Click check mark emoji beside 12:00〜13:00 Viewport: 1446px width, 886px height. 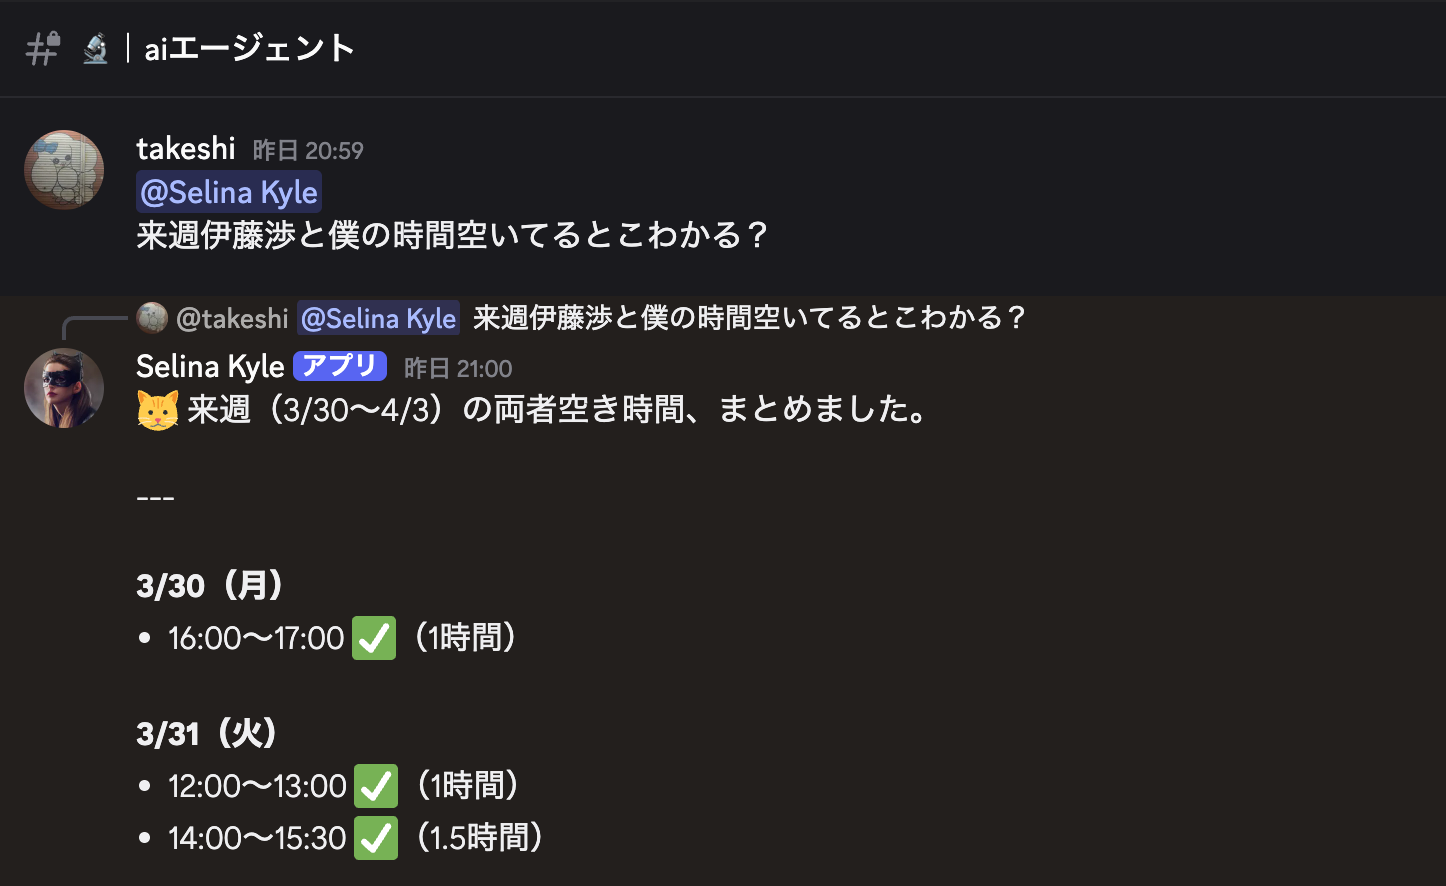[376, 786]
